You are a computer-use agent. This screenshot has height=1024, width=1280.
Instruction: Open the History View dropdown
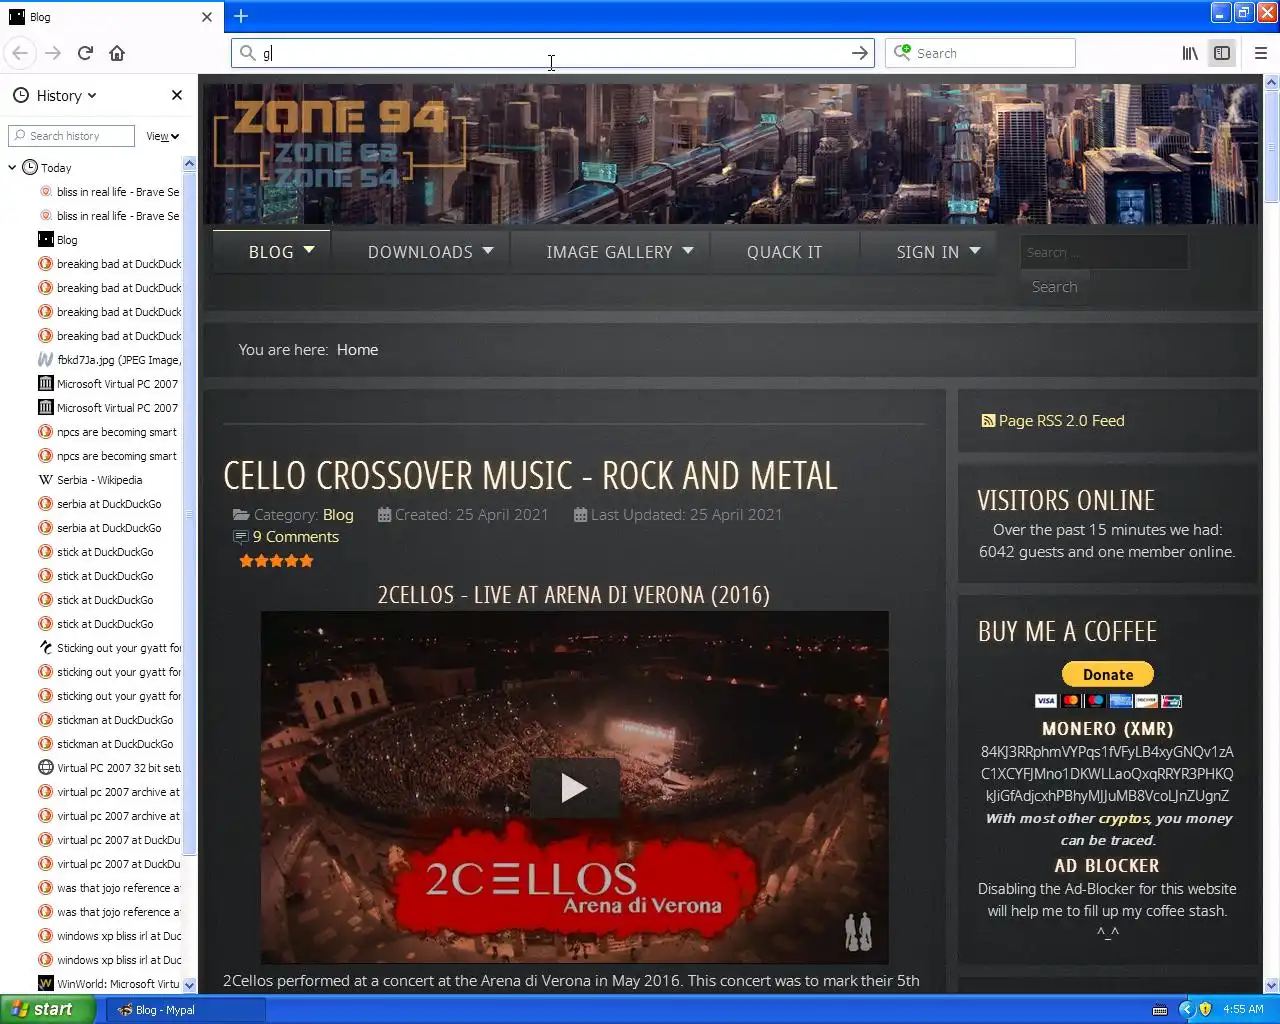click(x=163, y=136)
